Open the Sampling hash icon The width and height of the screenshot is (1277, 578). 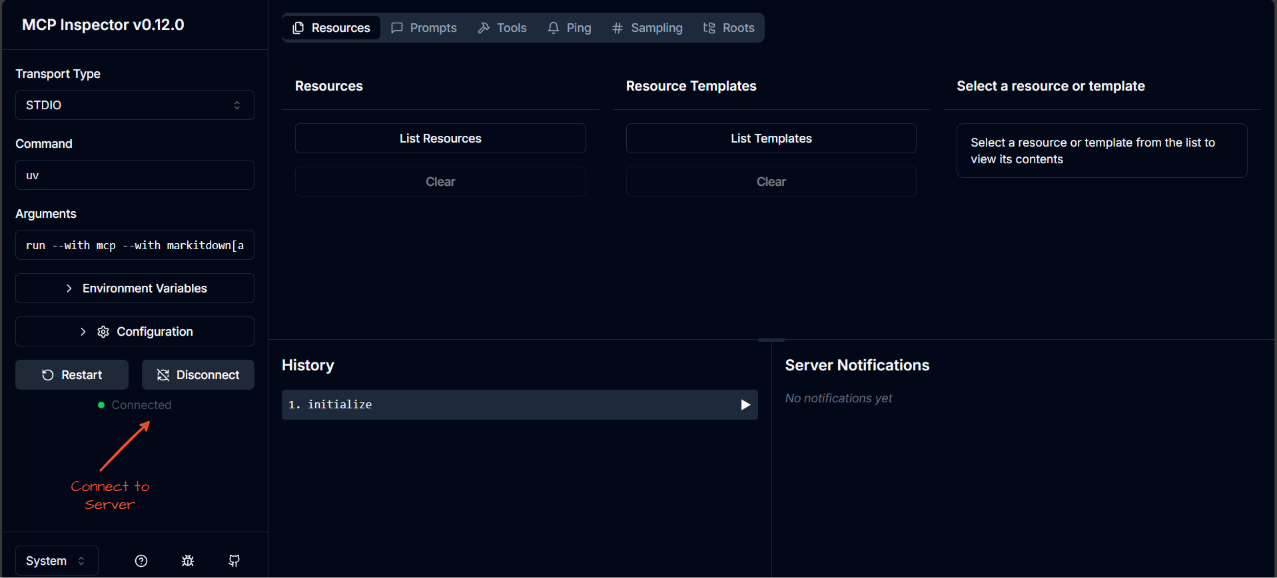(617, 27)
